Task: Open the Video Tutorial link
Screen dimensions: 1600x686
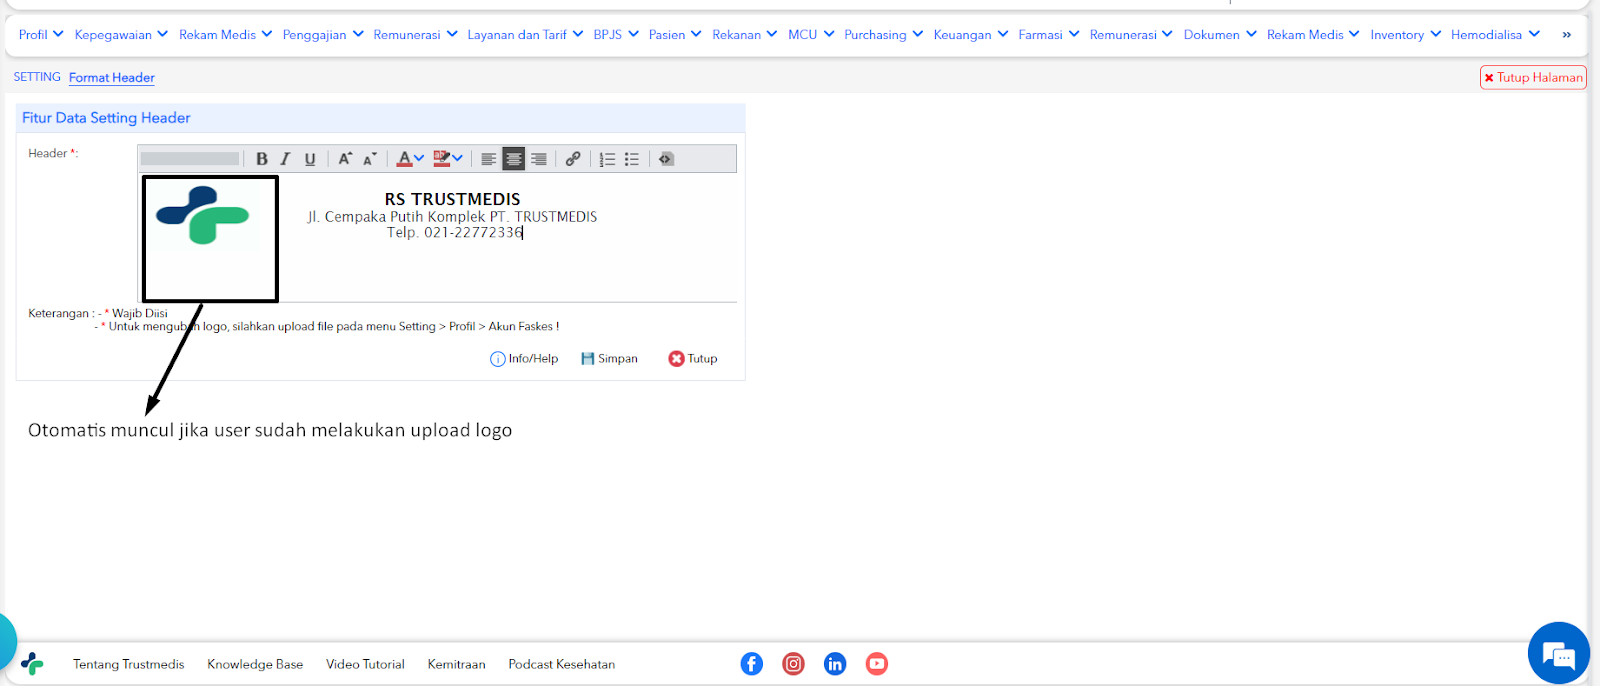Action: [x=365, y=664]
